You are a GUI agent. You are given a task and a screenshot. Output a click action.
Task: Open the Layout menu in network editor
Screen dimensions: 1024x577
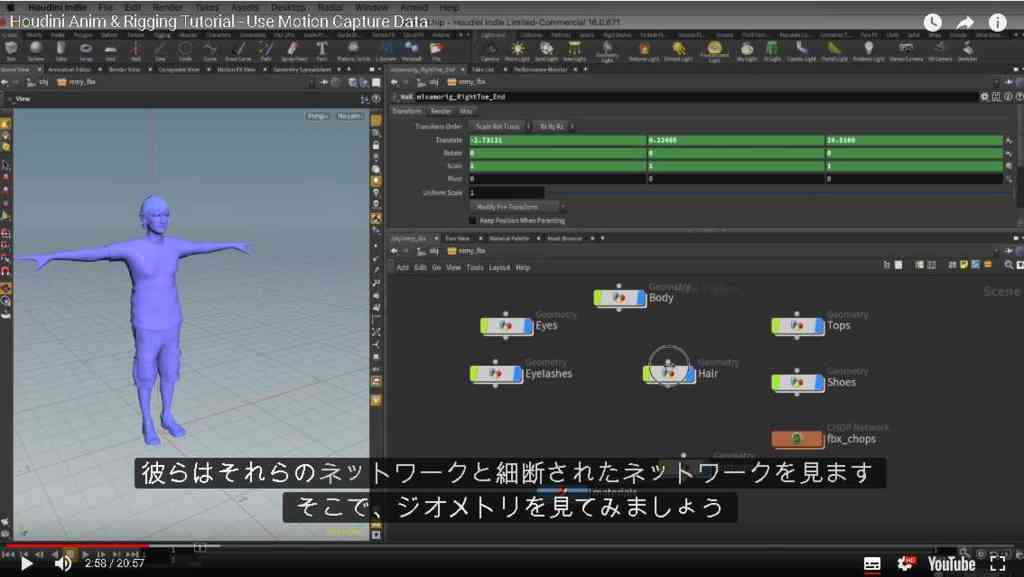499,268
